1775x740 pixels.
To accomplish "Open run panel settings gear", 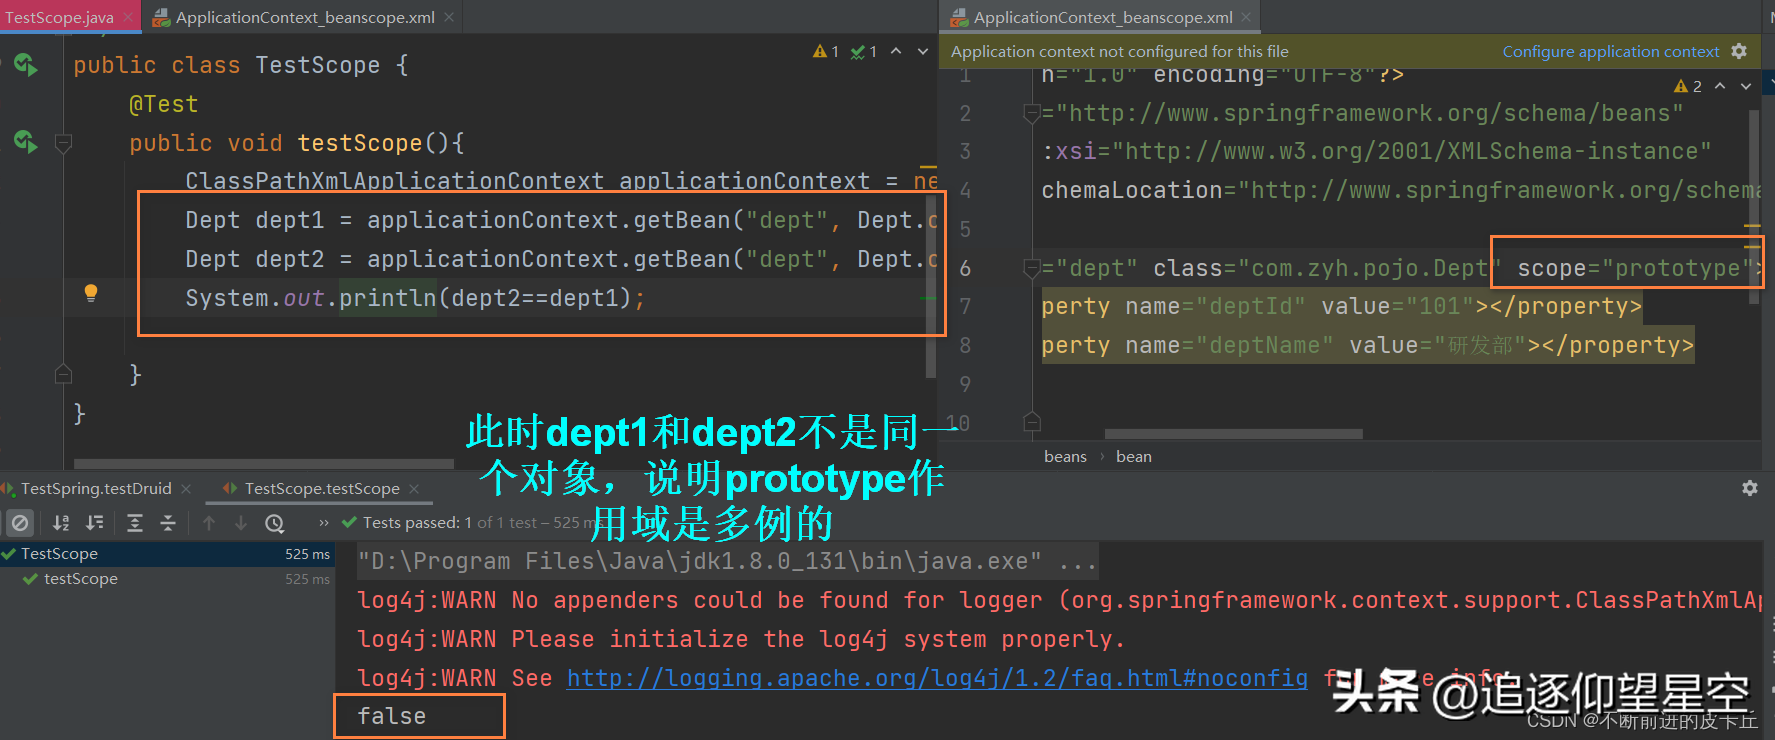I will coord(1750,488).
